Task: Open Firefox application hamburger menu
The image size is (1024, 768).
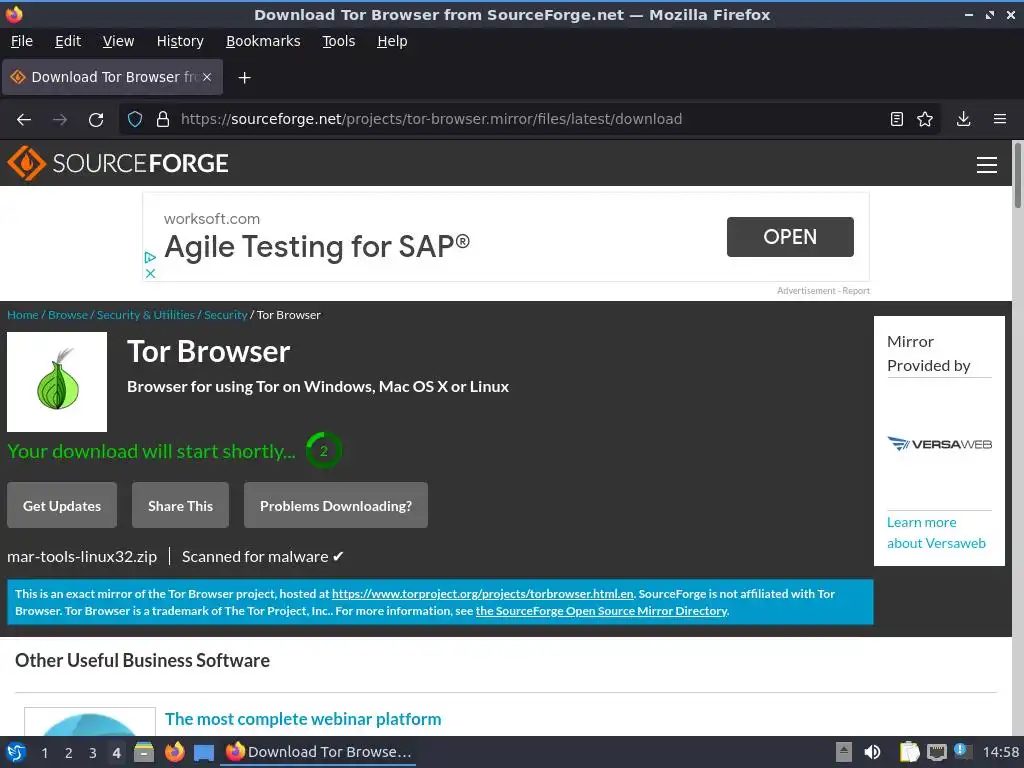Action: [x=999, y=119]
